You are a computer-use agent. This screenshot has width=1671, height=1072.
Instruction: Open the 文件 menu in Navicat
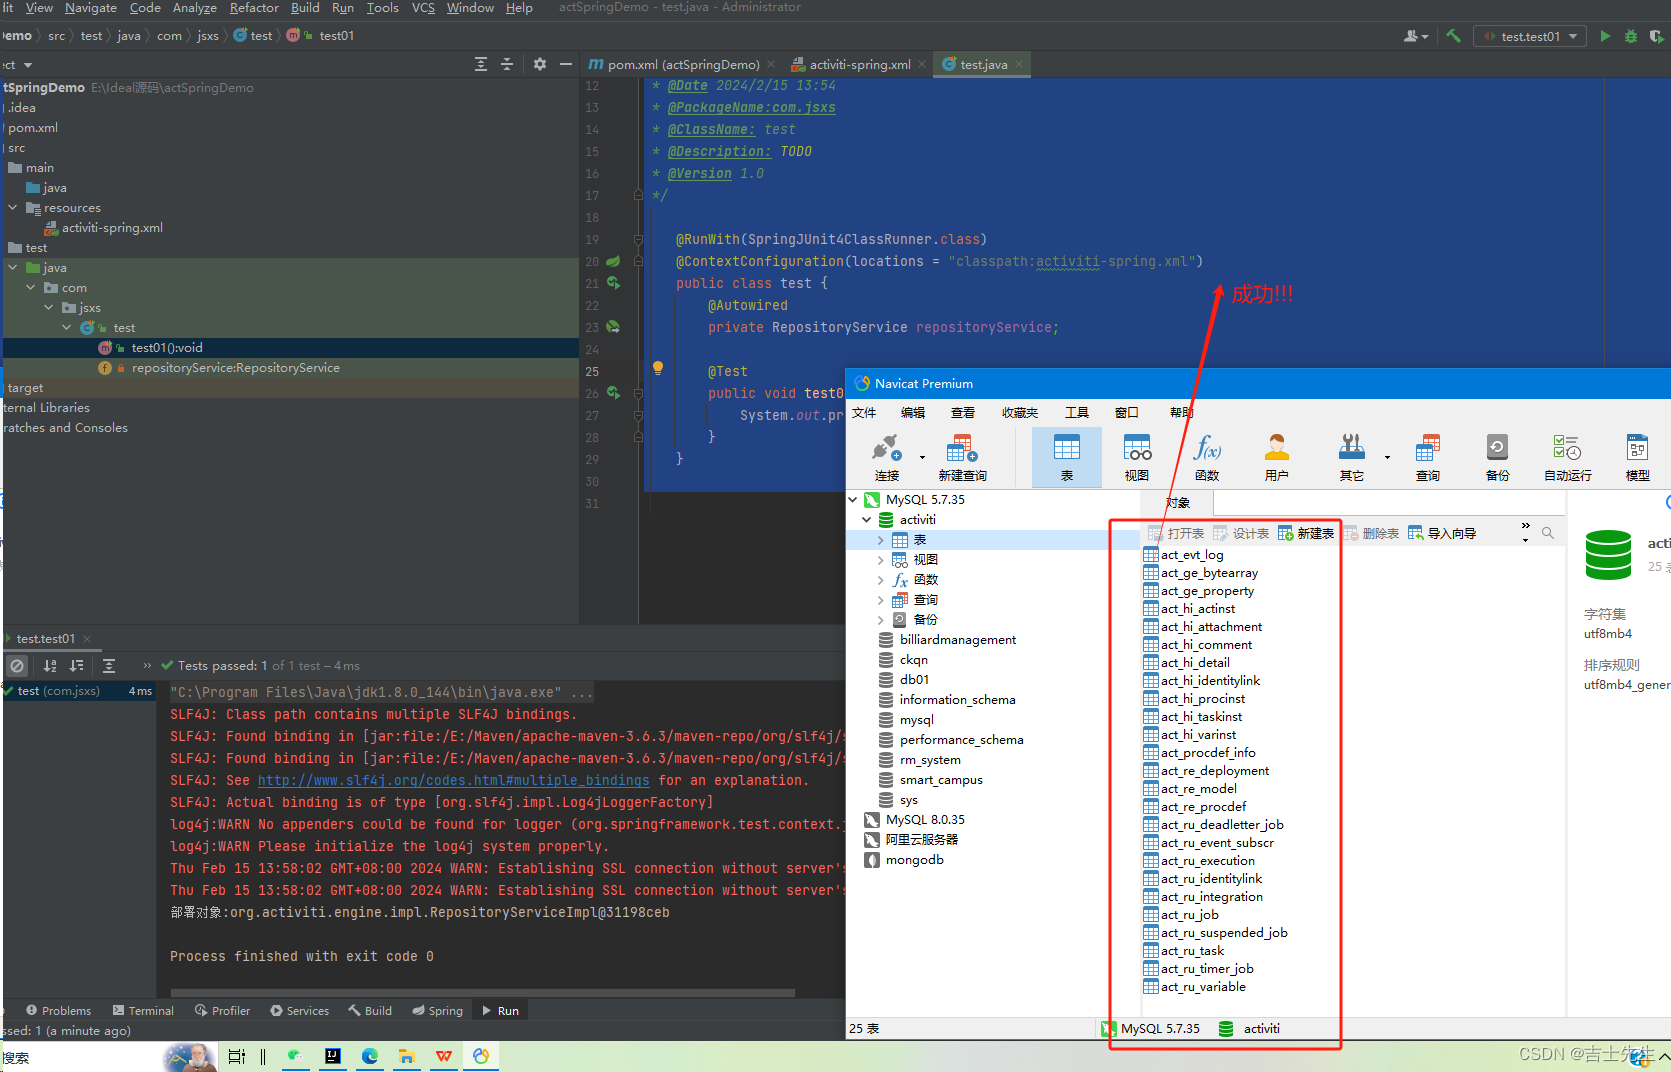[864, 412]
